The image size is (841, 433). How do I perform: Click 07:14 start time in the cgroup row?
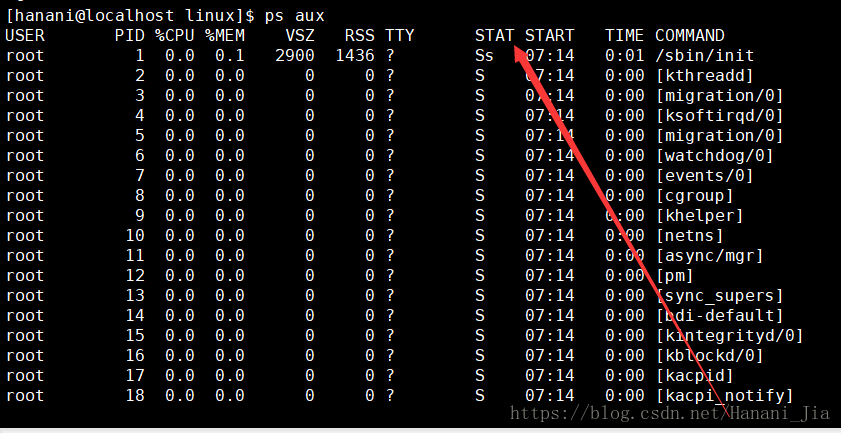(x=549, y=195)
